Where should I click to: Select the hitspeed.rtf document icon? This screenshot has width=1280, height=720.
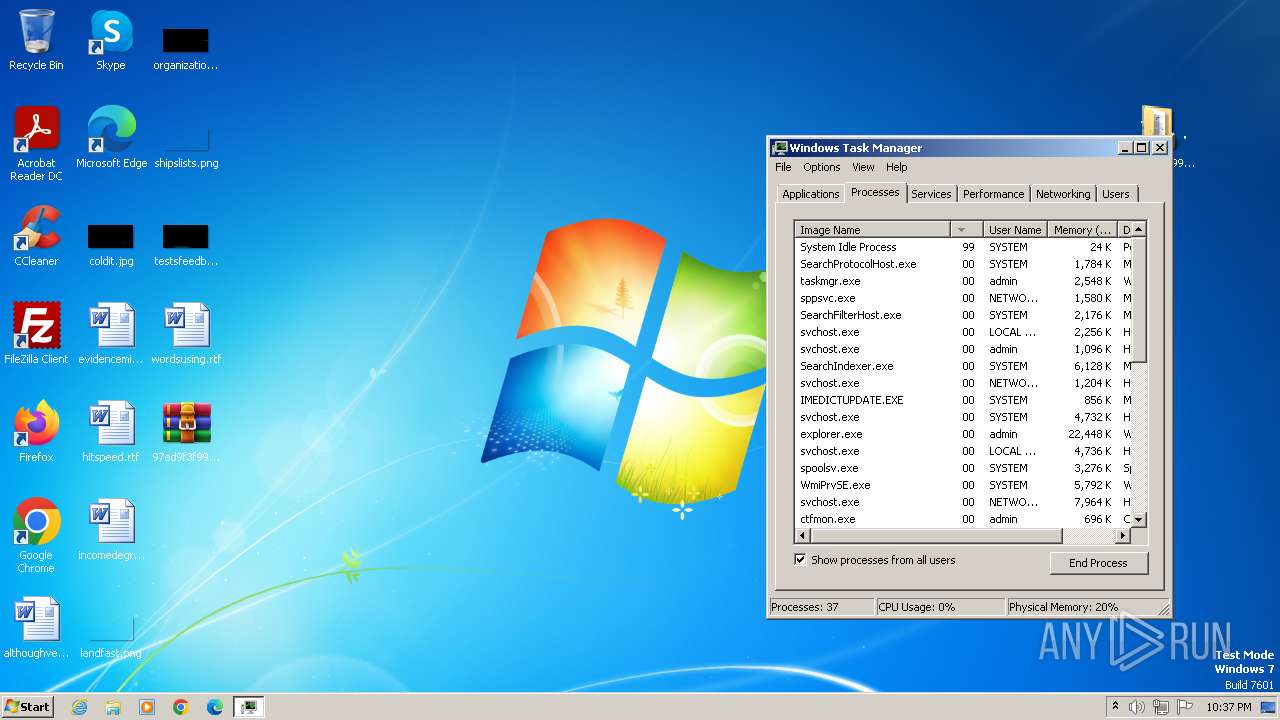111,432
